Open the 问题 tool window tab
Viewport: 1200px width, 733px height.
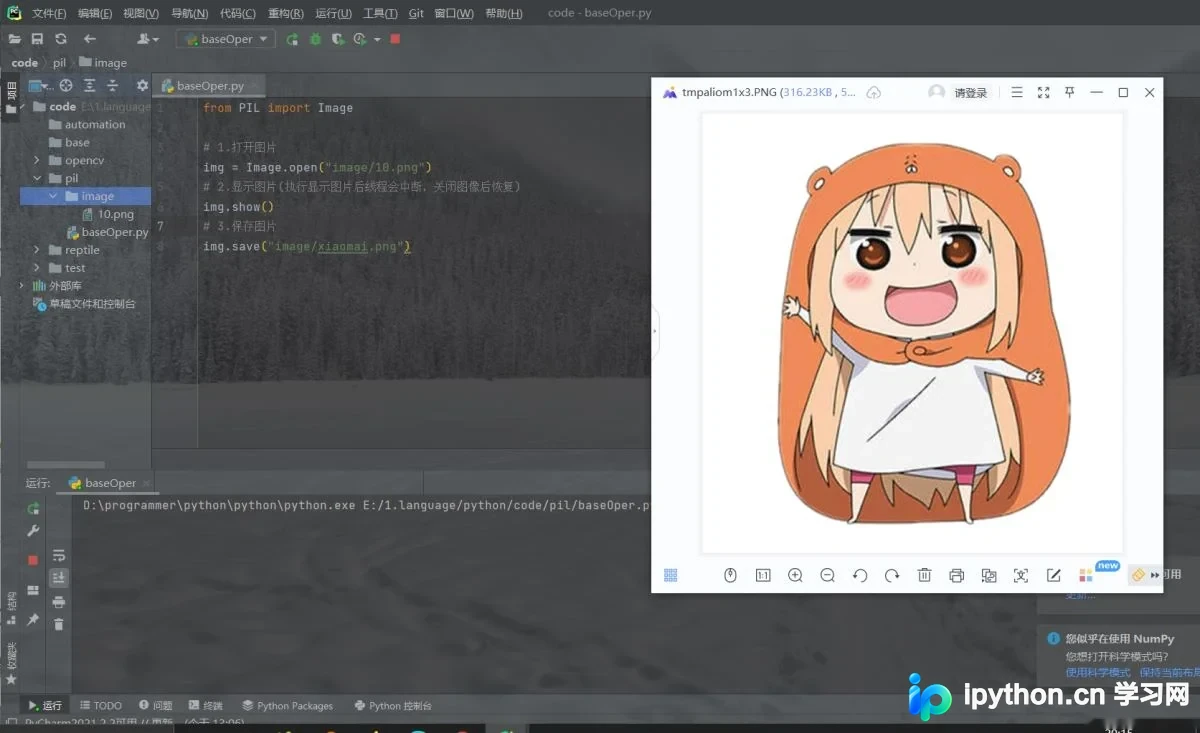pyautogui.click(x=155, y=705)
